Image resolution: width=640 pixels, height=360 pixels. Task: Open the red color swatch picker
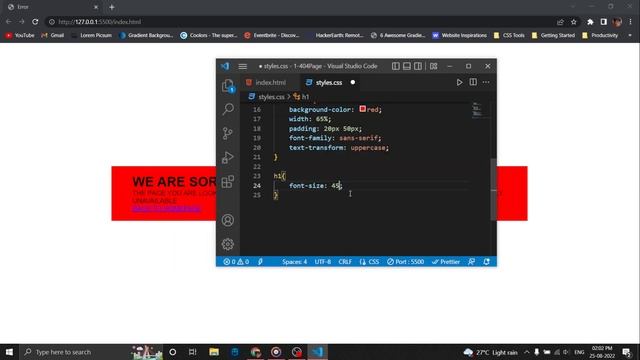click(x=362, y=109)
